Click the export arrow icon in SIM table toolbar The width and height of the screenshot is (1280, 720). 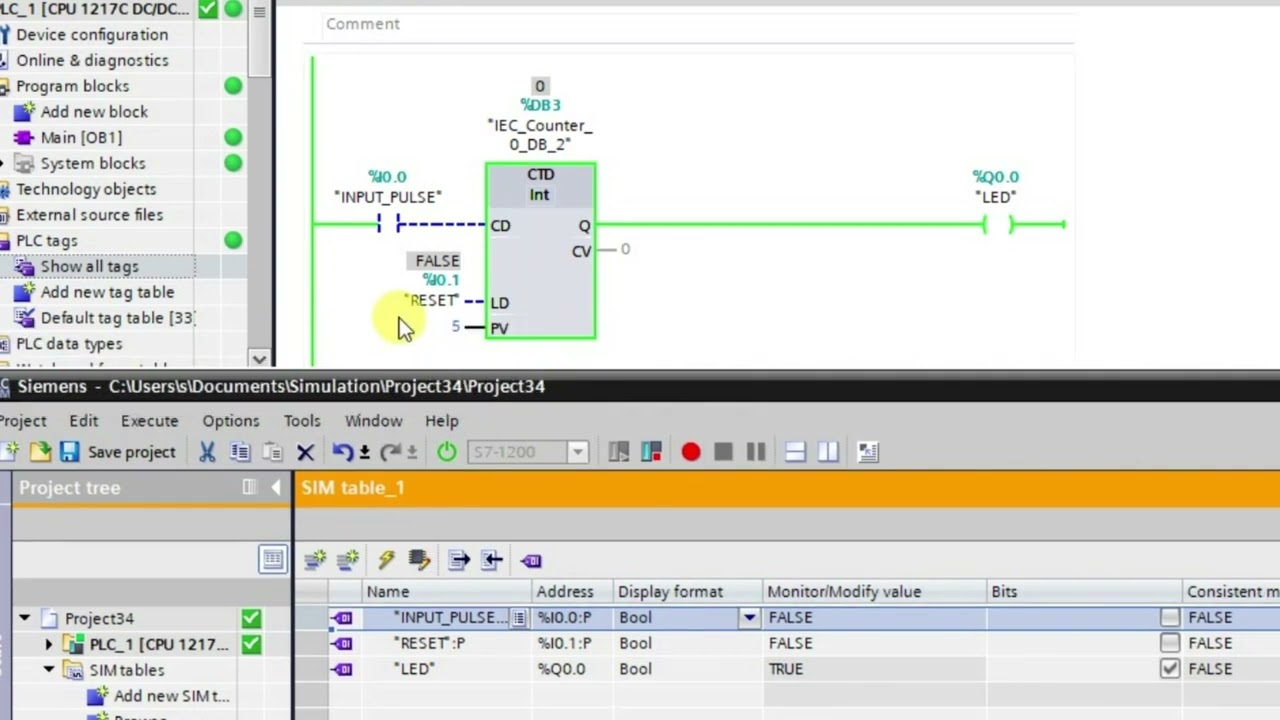pos(458,560)
